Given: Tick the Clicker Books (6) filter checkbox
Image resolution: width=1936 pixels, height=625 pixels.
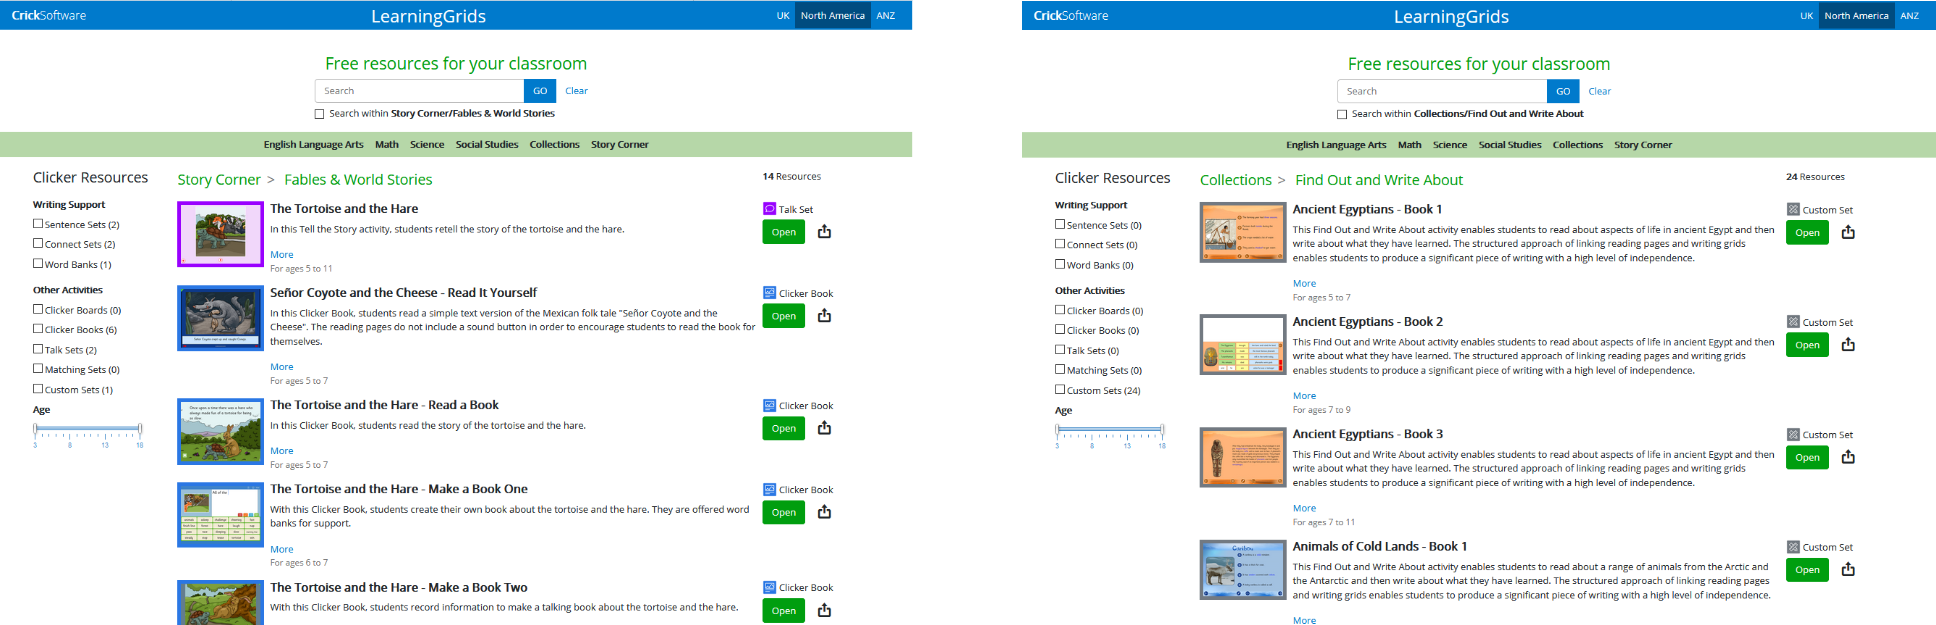Looking at the screenshot, I should [38, 329].
